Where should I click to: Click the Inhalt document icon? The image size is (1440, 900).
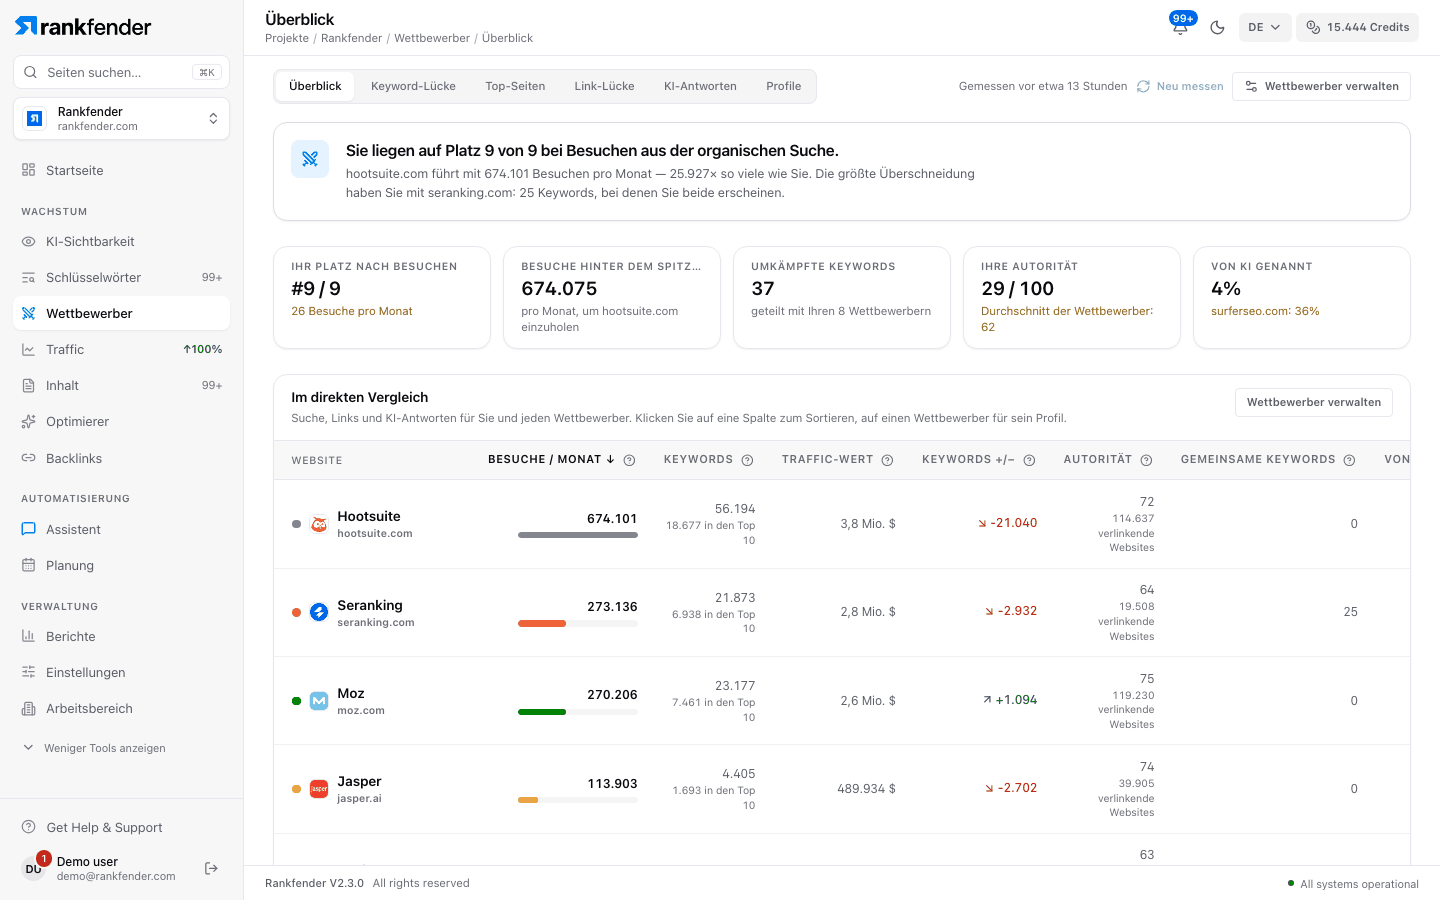28,385
